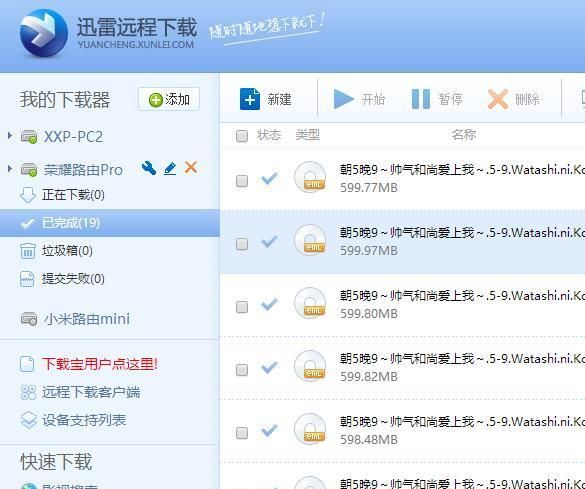Image resolution: width=585 pixels, height=489 pixels.
Task: Click completed checkmark of 599.97MB task
Action: (x=269, y=242)
